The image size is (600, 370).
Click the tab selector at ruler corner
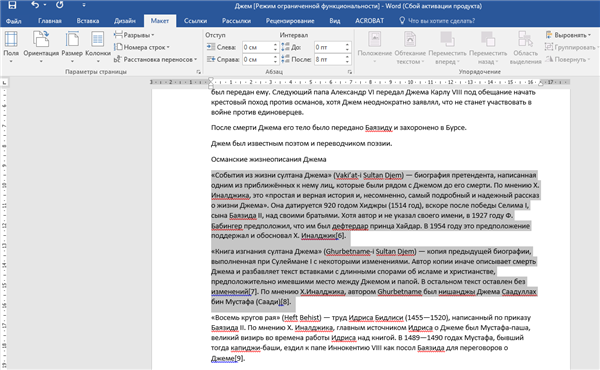click(4, 82)
